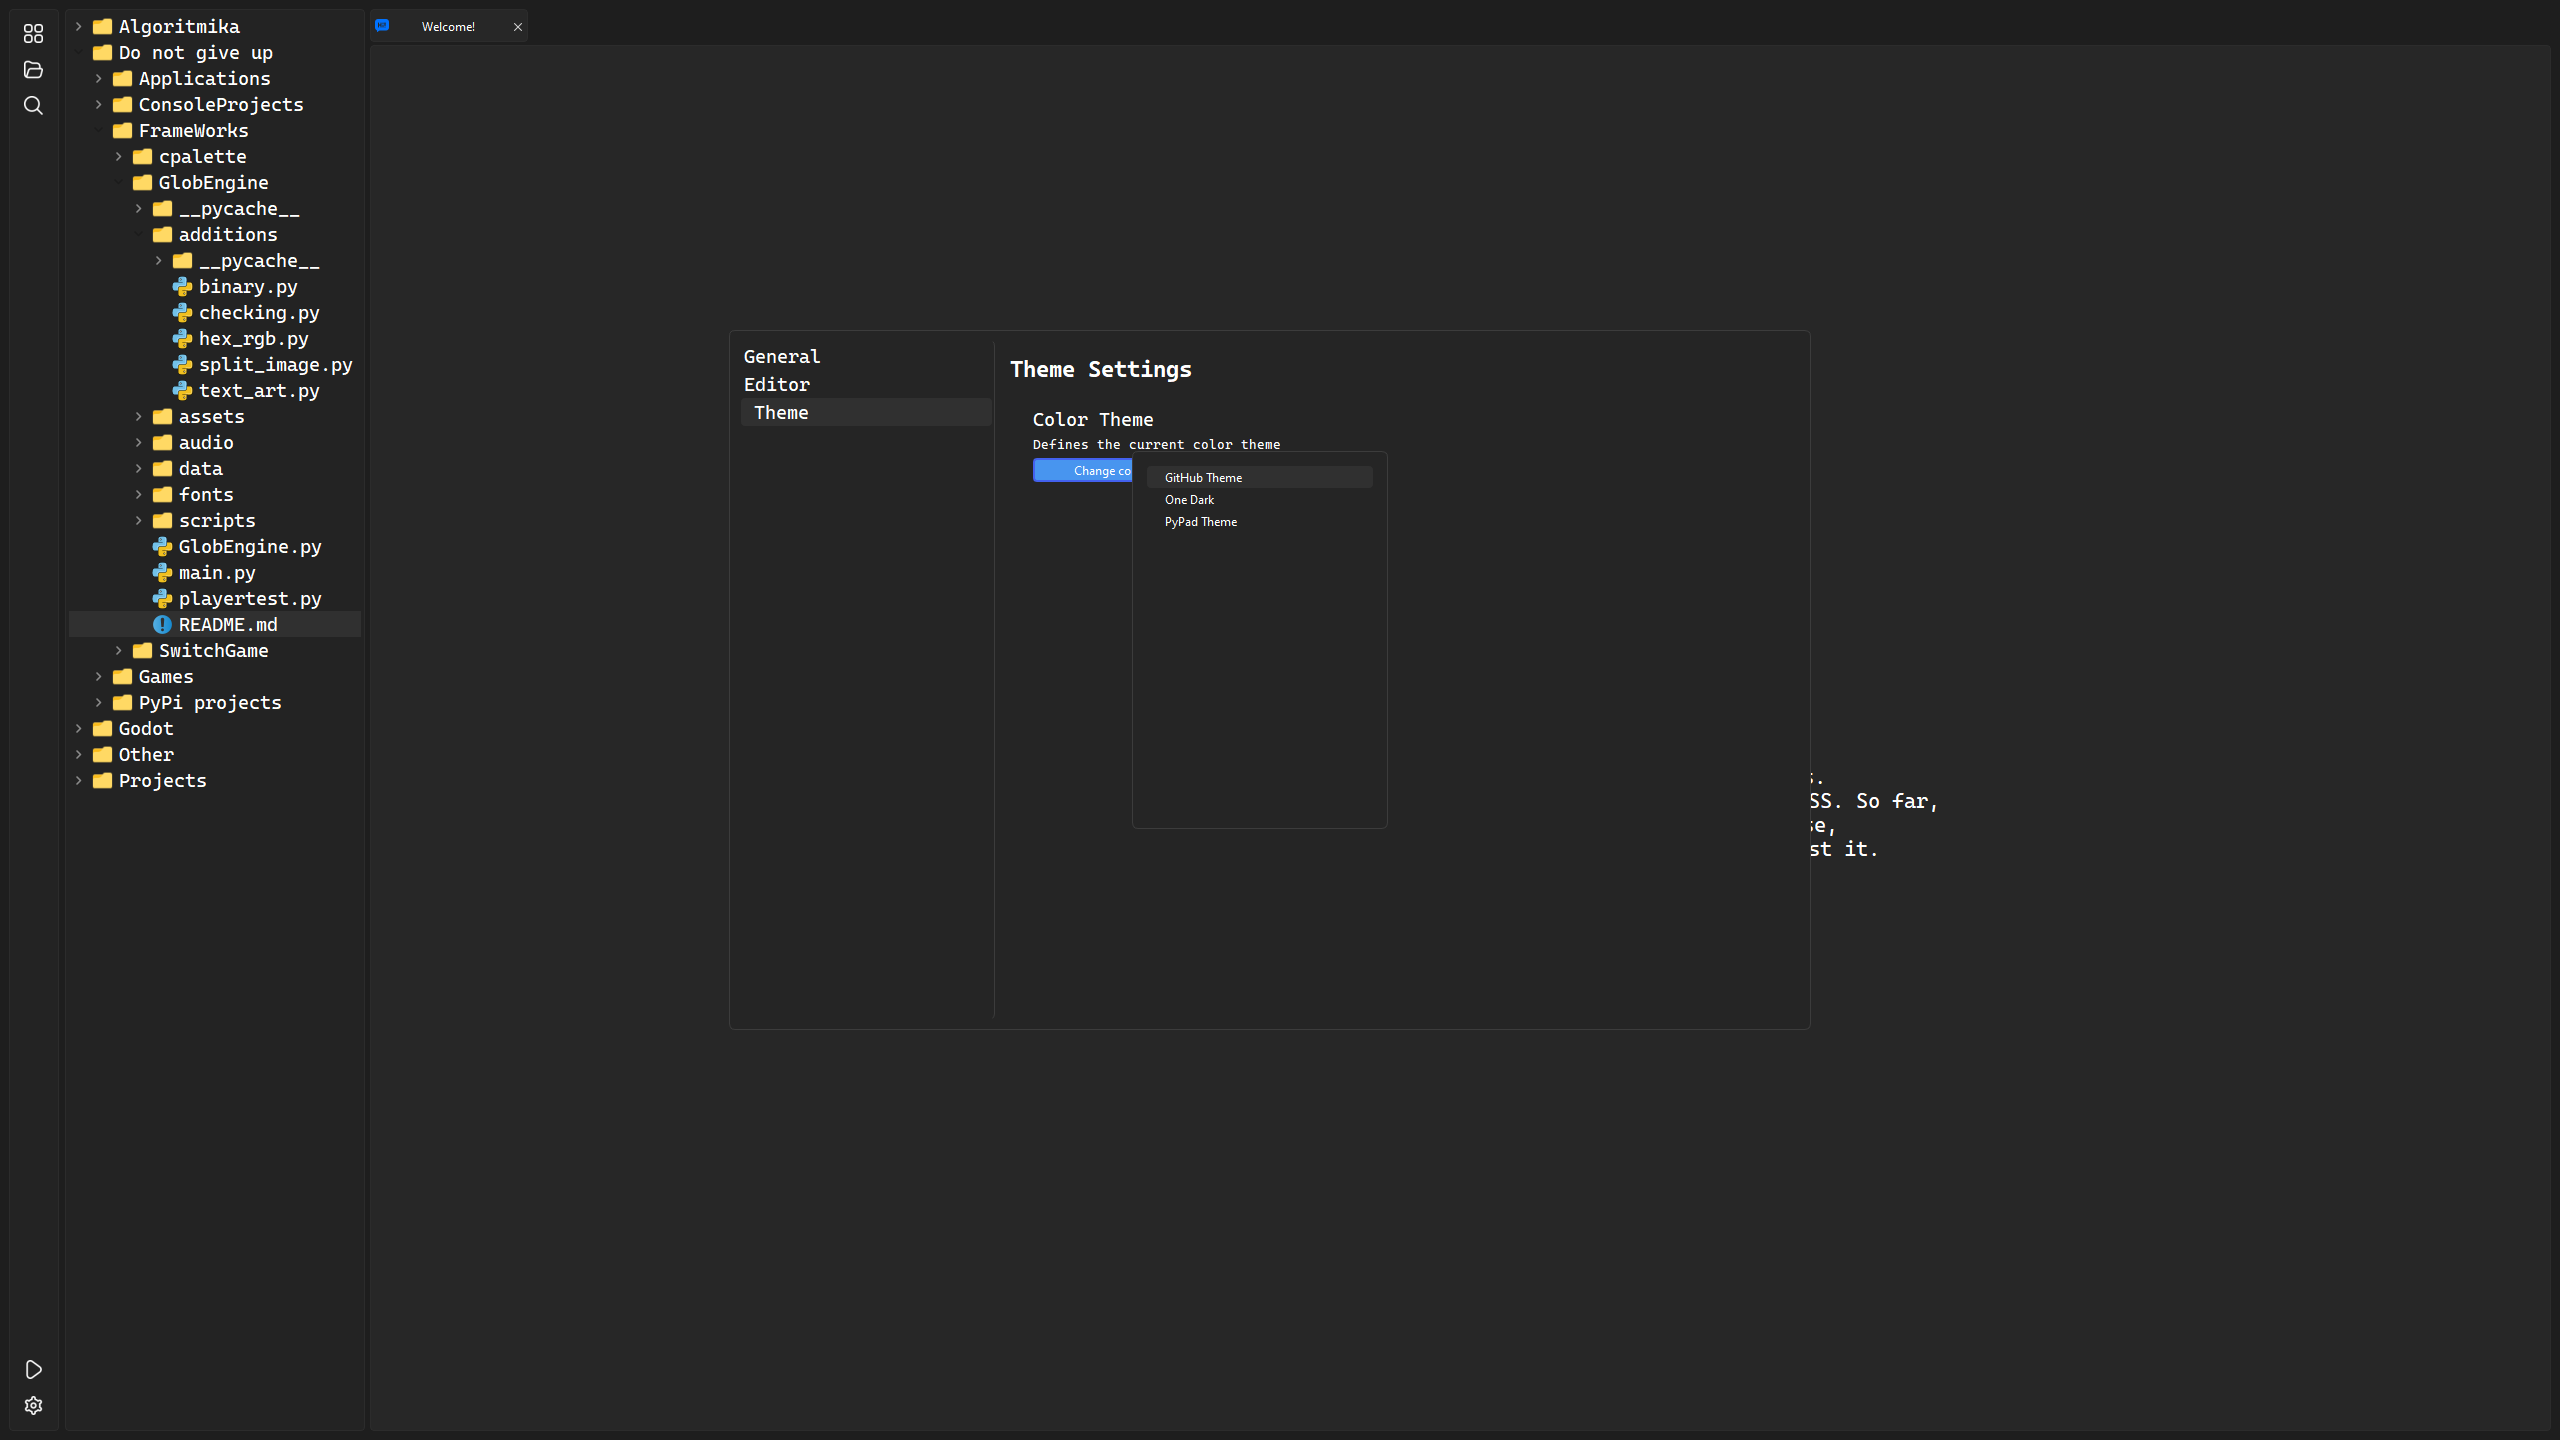
Task: Expand the SwitchGame folder
Action: [x=119, y=651]
